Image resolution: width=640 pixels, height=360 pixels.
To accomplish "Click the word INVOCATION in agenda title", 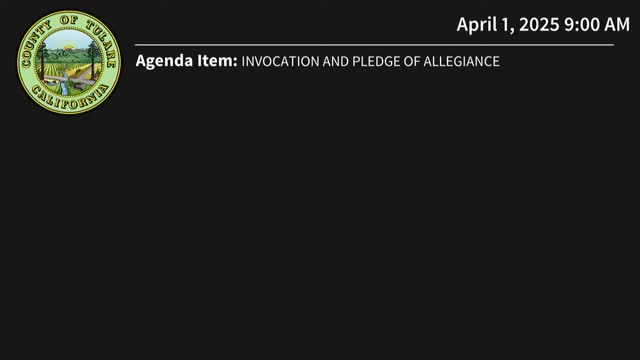I will click(280, 62).
